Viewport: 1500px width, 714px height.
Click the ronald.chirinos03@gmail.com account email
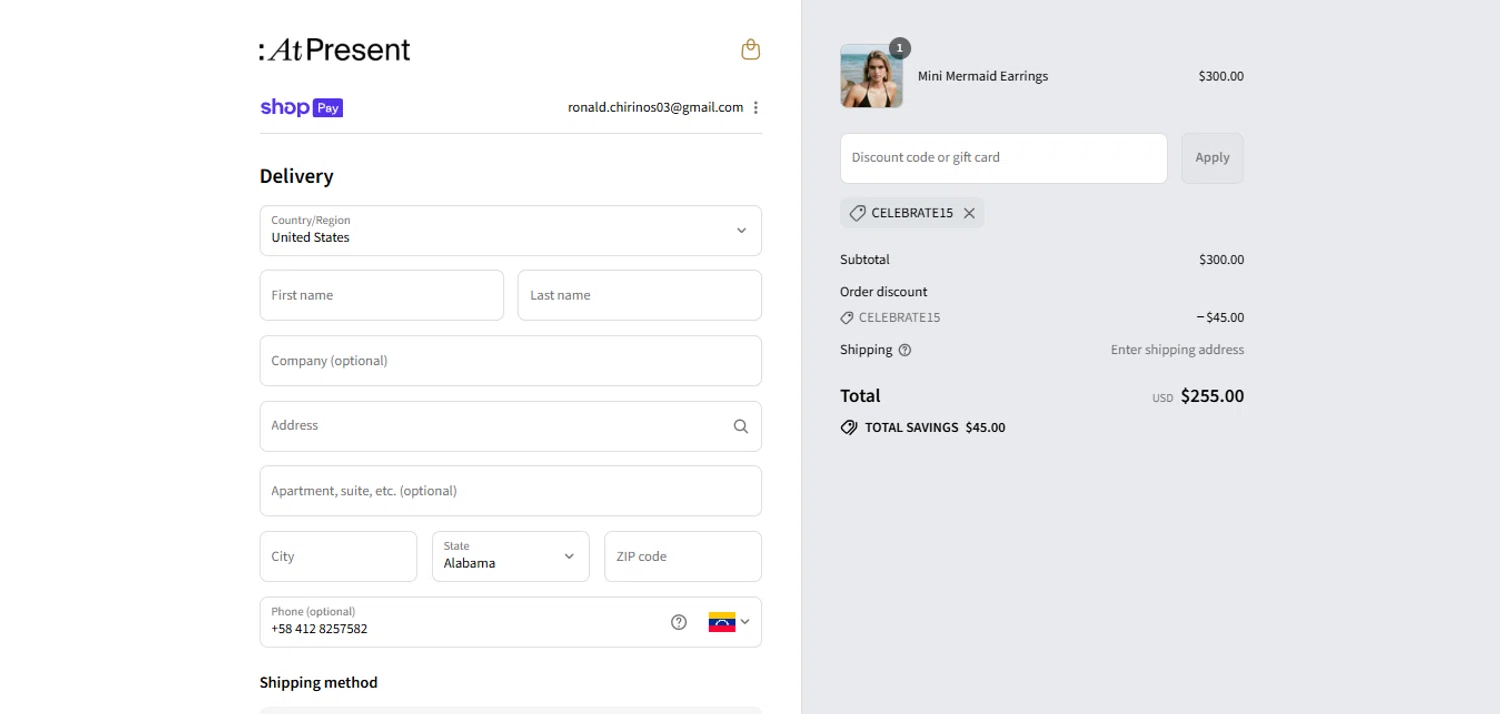click(655, 107)
